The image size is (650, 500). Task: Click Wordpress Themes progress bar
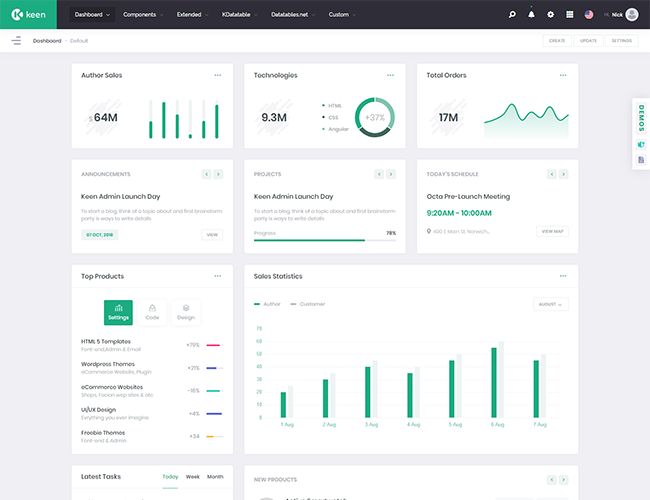coord(215,368)
